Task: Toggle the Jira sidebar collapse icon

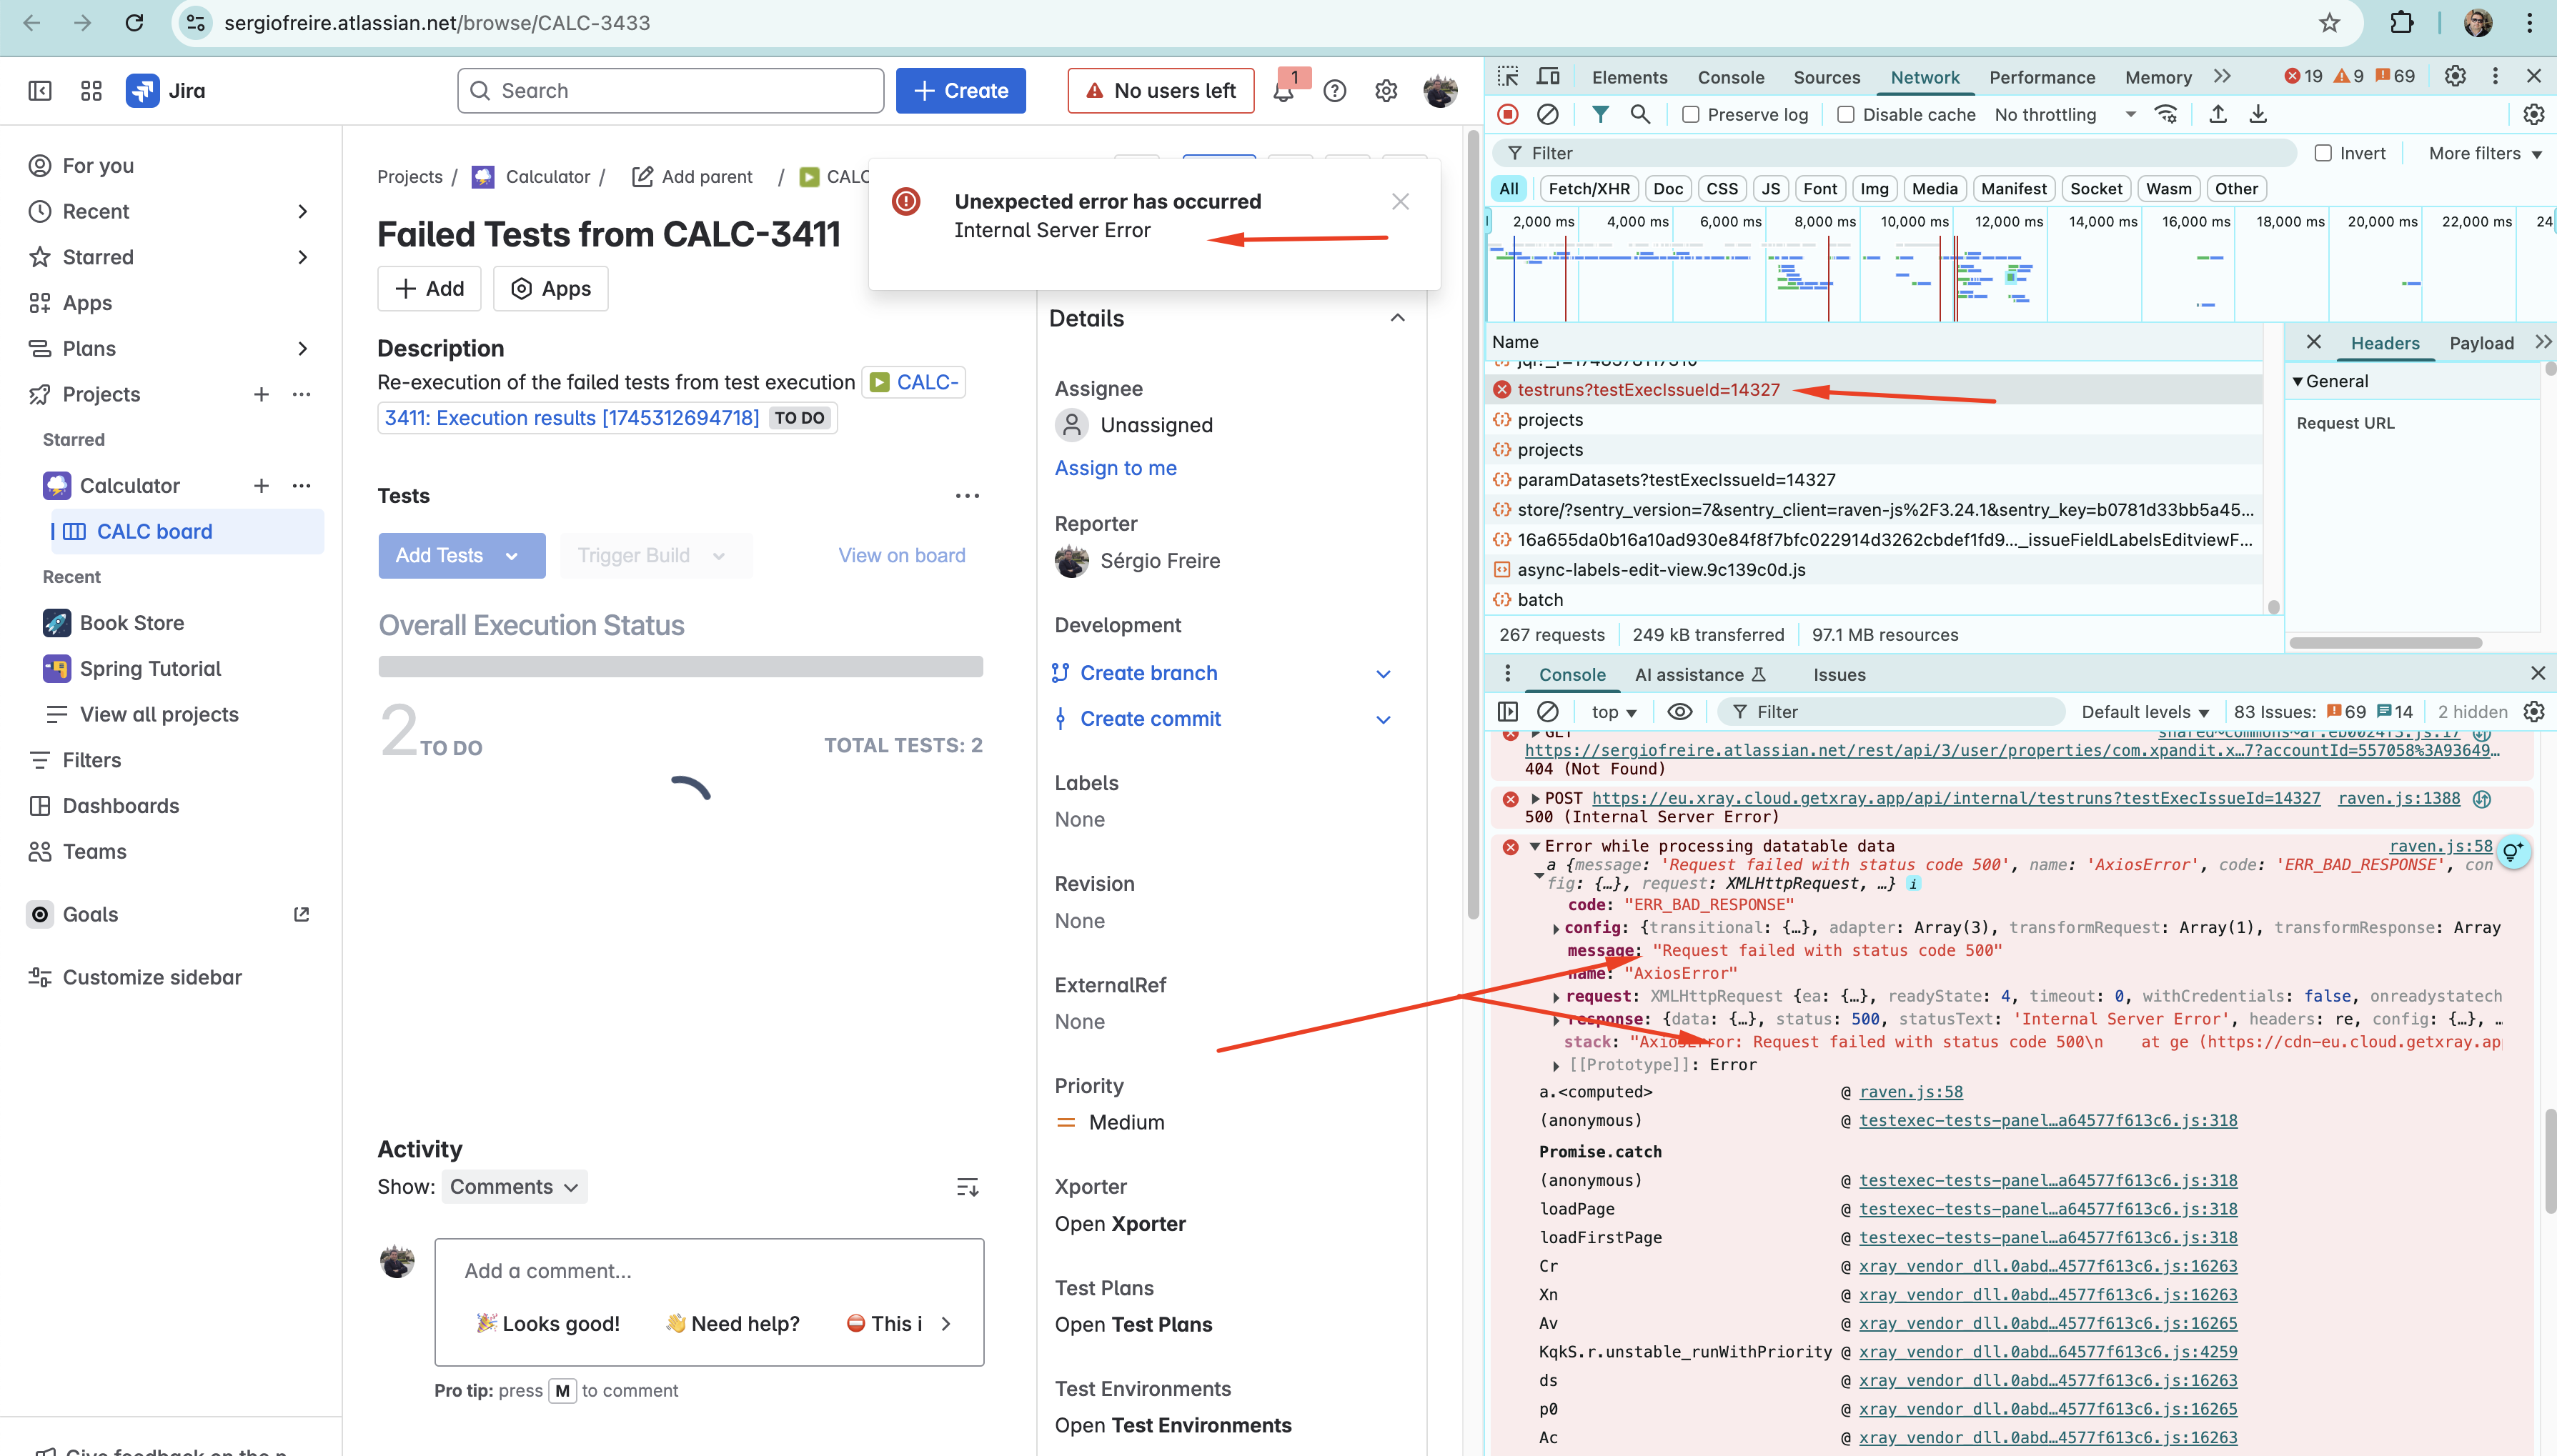Action: click(x=40, y=91)
